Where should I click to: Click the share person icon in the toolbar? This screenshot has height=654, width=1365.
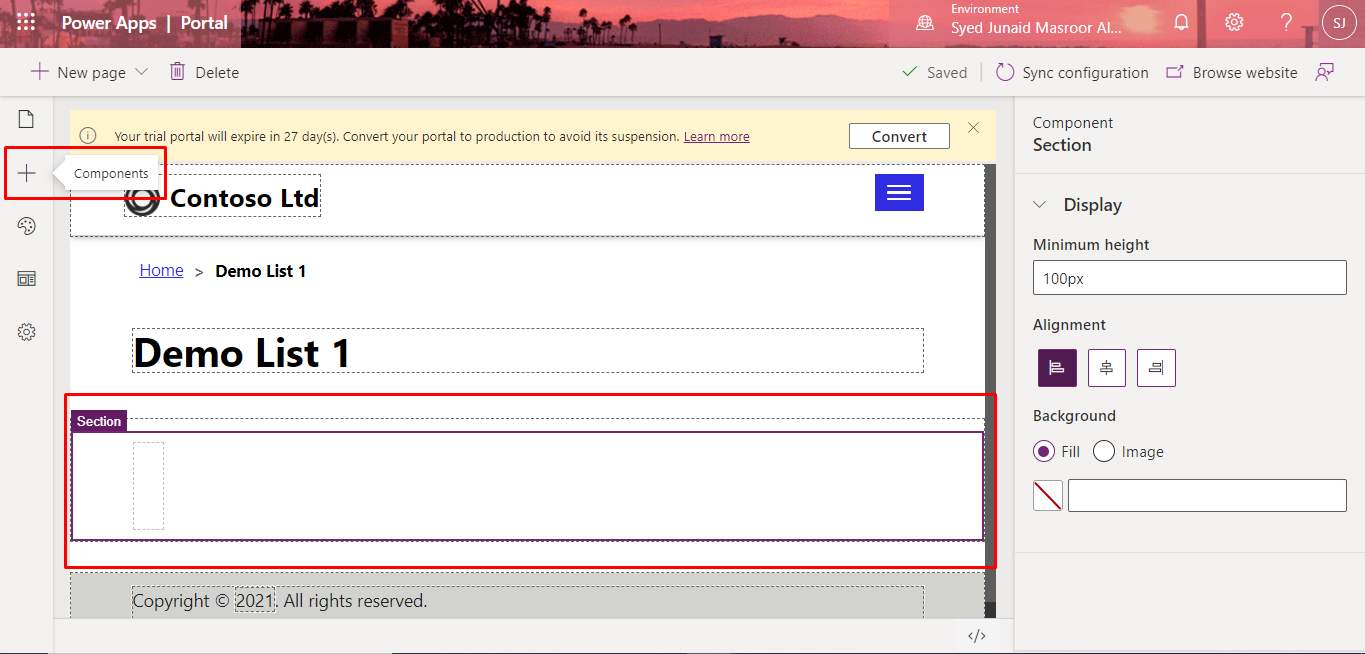[x=1325, y=72]
